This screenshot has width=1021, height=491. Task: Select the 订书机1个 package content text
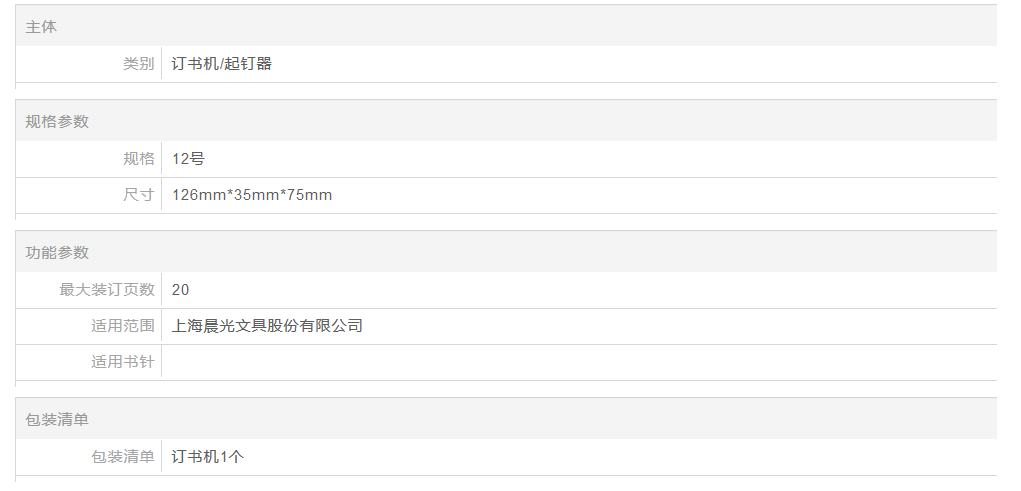pos(208,456)
